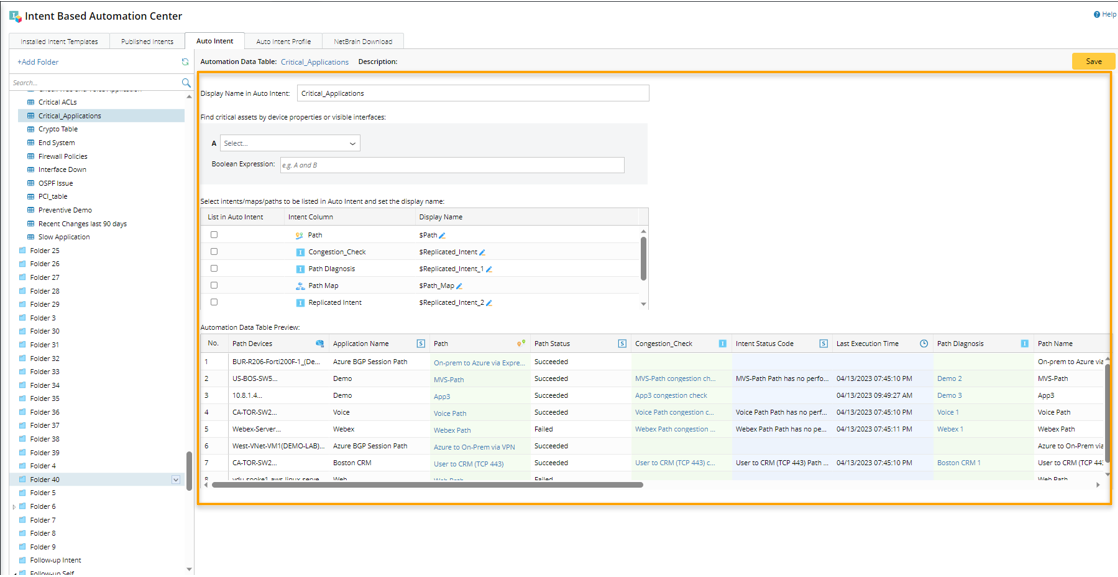1118x577 pixels.
Task: Open the condition A Select dropdown
Action: point(290,144)
